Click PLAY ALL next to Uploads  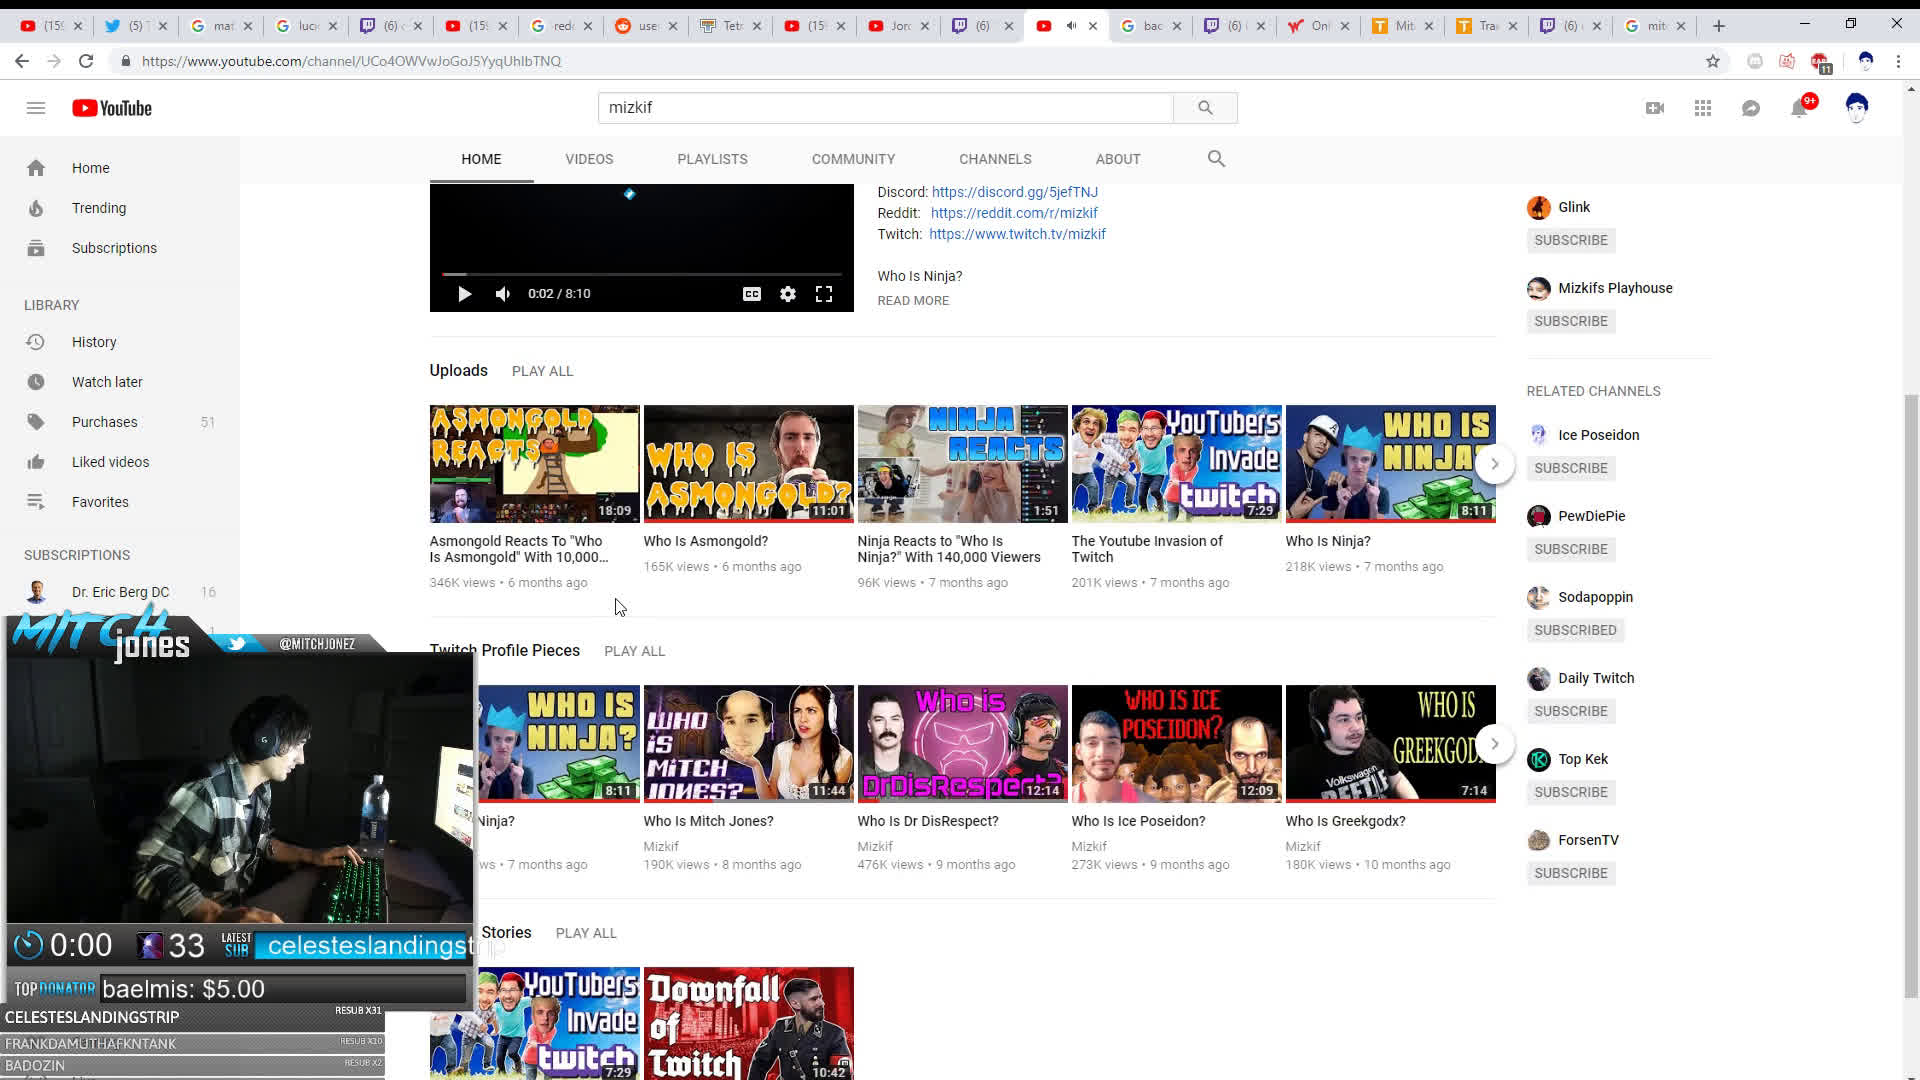[x=542, y=371]
